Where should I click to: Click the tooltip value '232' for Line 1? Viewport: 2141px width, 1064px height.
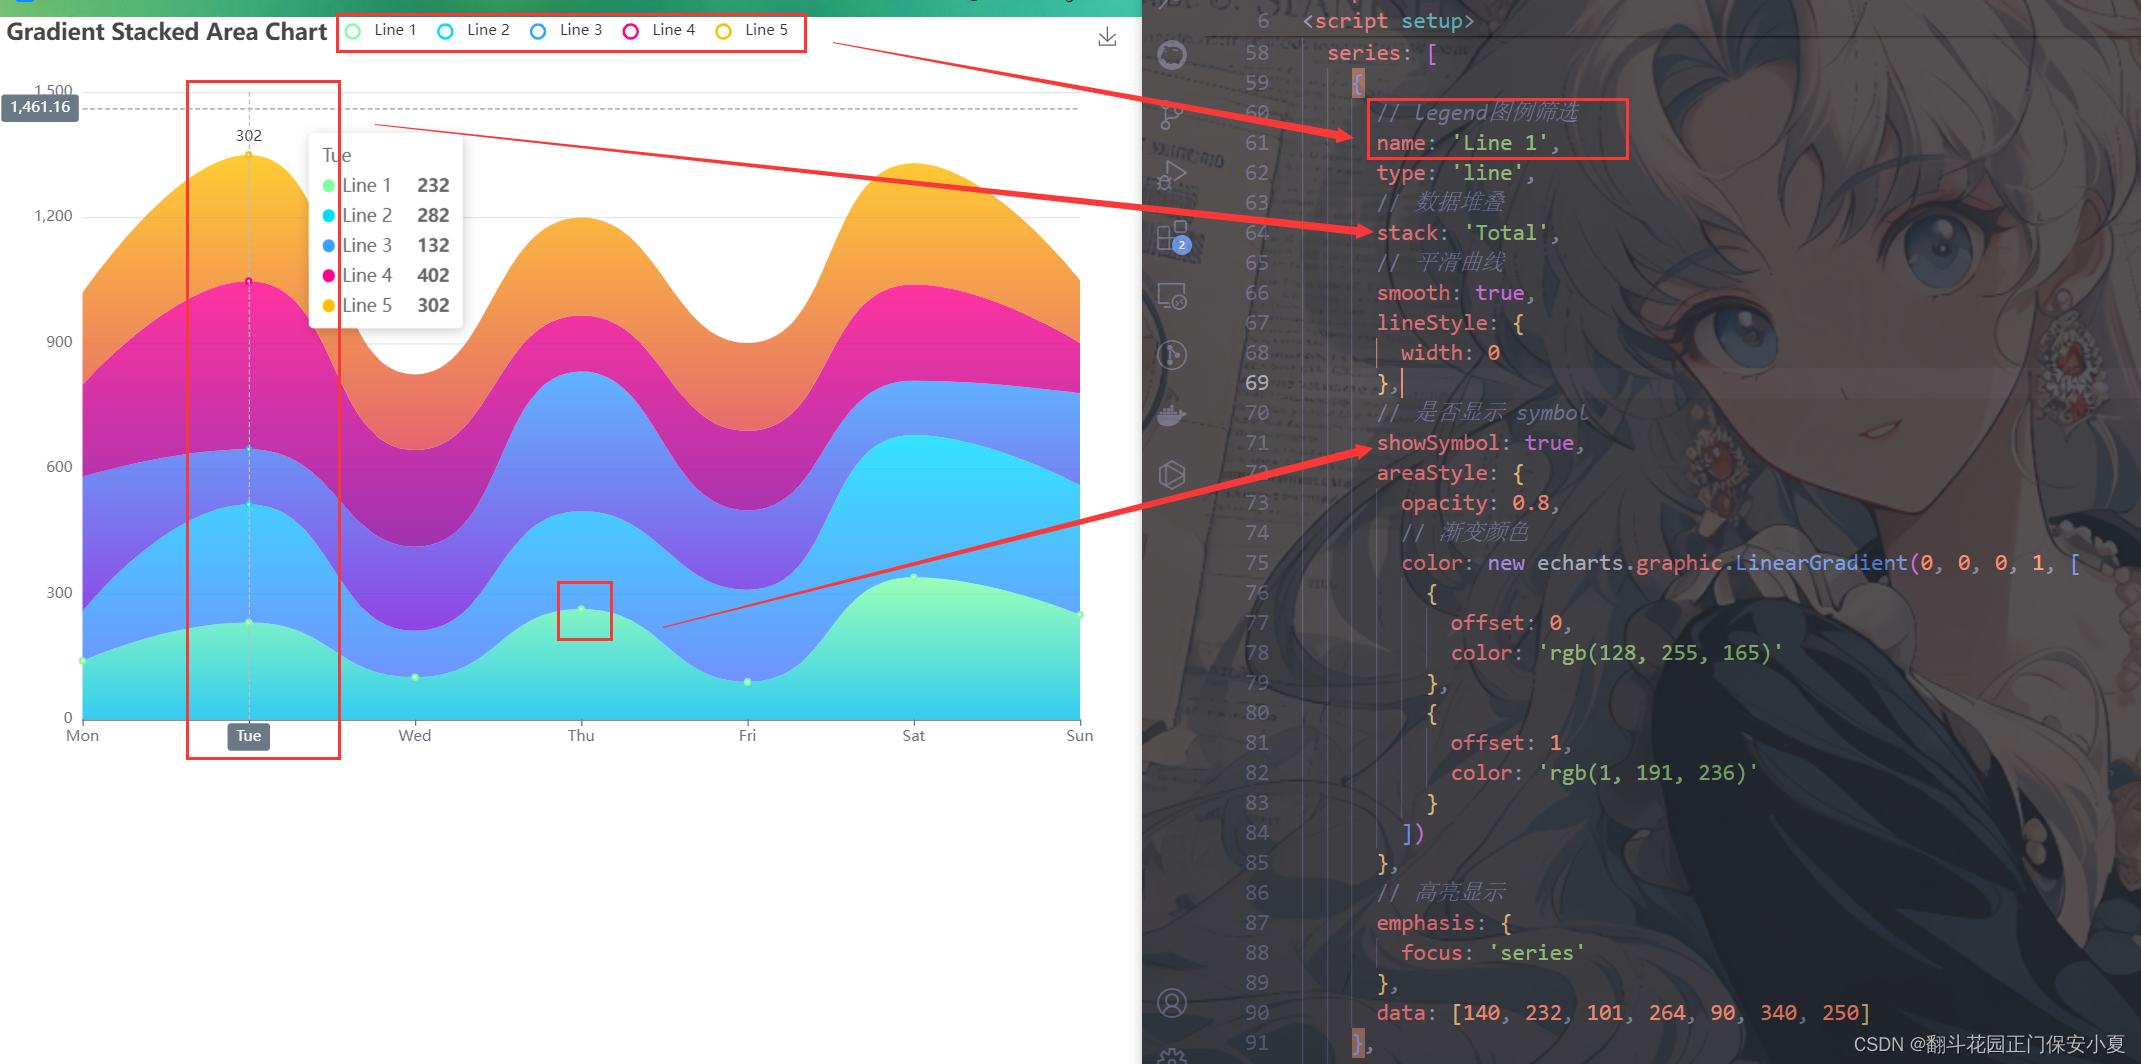(433, 186)
